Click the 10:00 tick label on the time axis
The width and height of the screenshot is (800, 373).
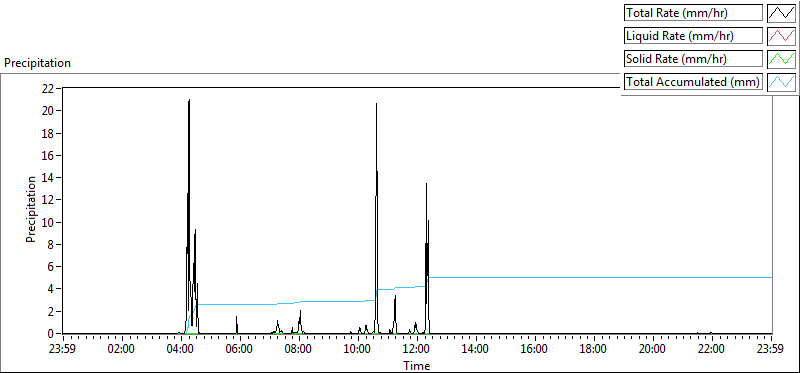358,350
